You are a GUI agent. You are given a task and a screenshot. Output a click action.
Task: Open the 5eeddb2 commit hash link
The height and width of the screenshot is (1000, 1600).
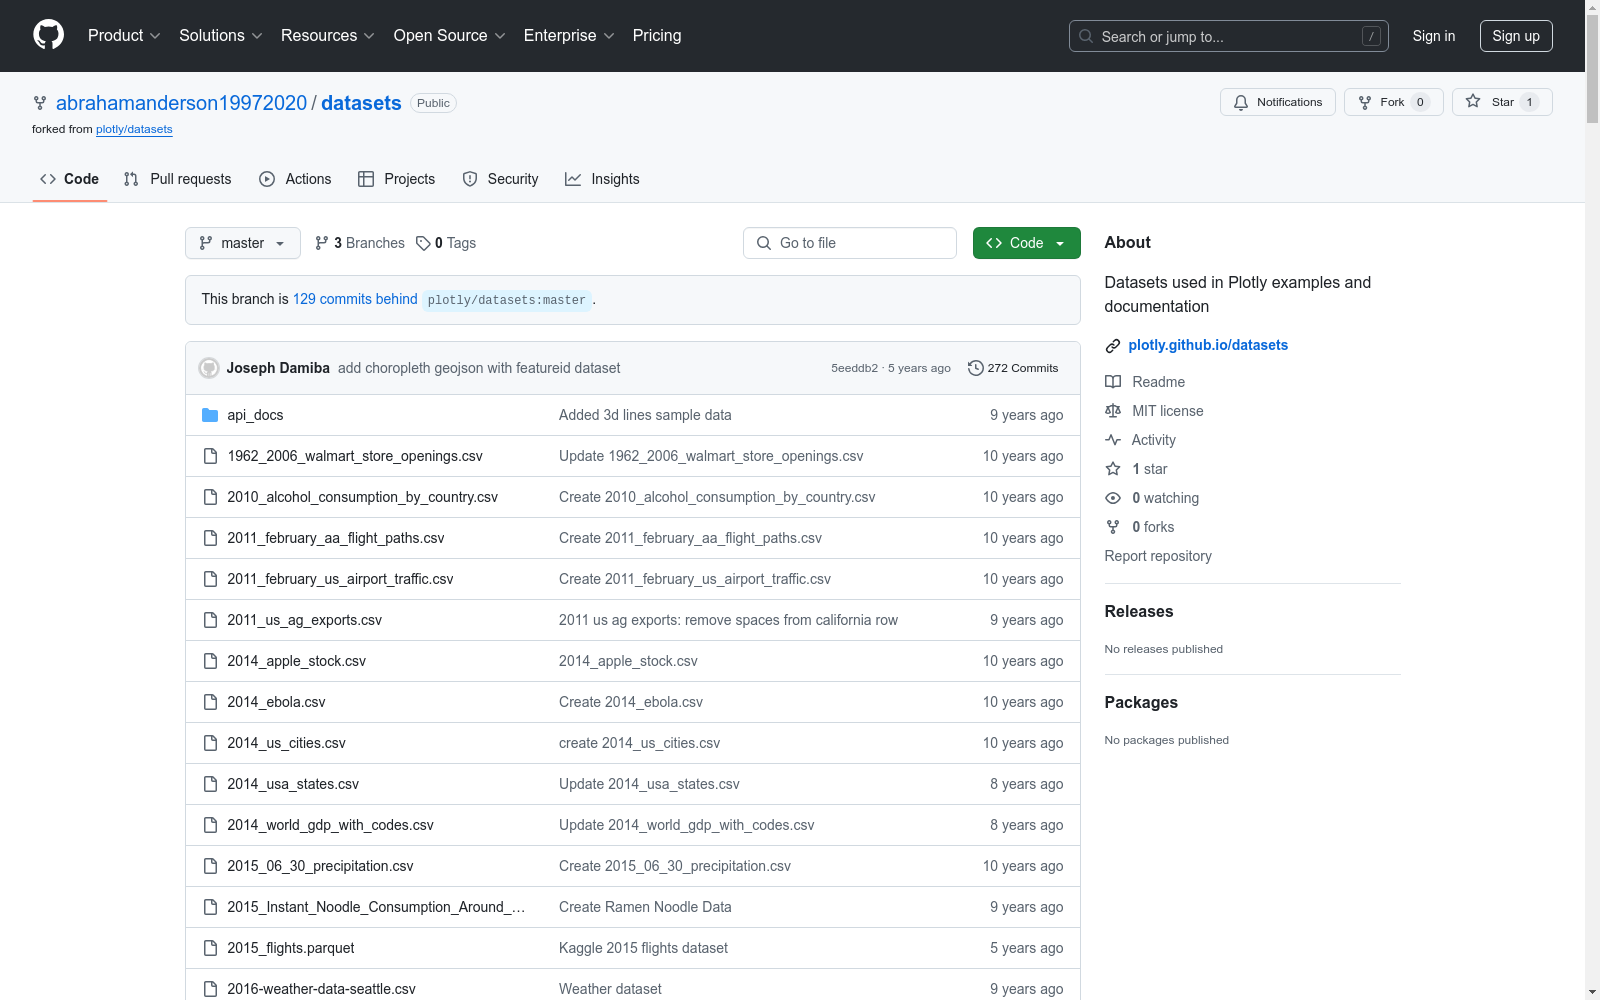(x=854, y=368)
